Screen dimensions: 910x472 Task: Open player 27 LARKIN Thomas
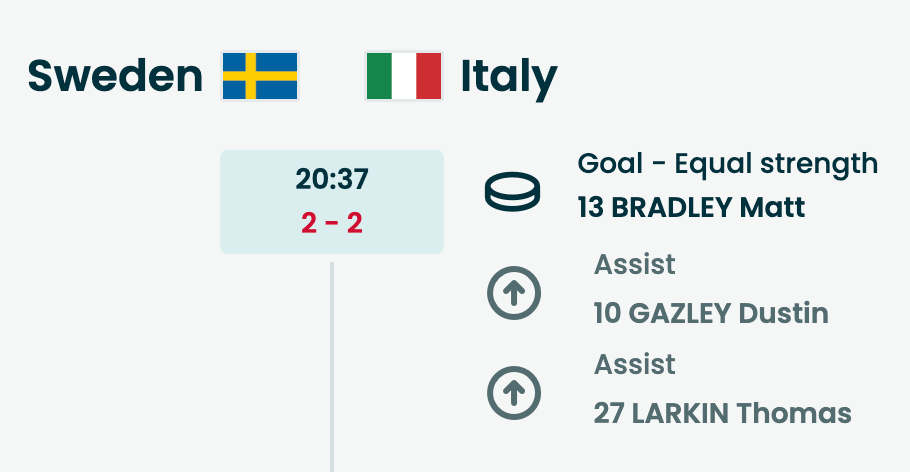[x=722, y=413]
